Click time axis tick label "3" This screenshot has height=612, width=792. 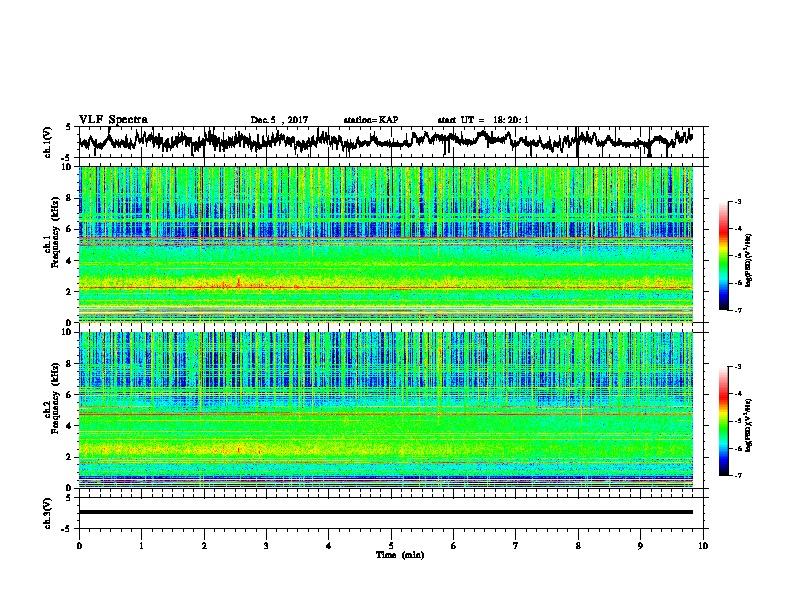(x=266, y=546)
